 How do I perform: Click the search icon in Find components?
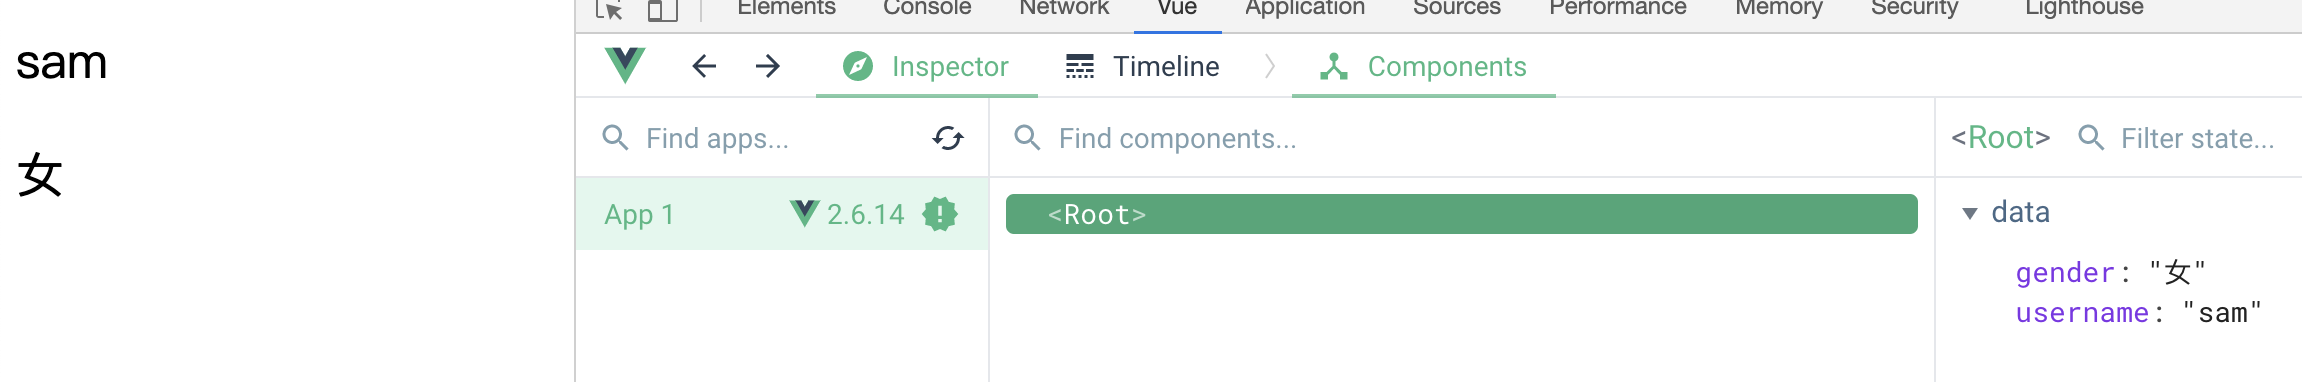pos(1028,138)
